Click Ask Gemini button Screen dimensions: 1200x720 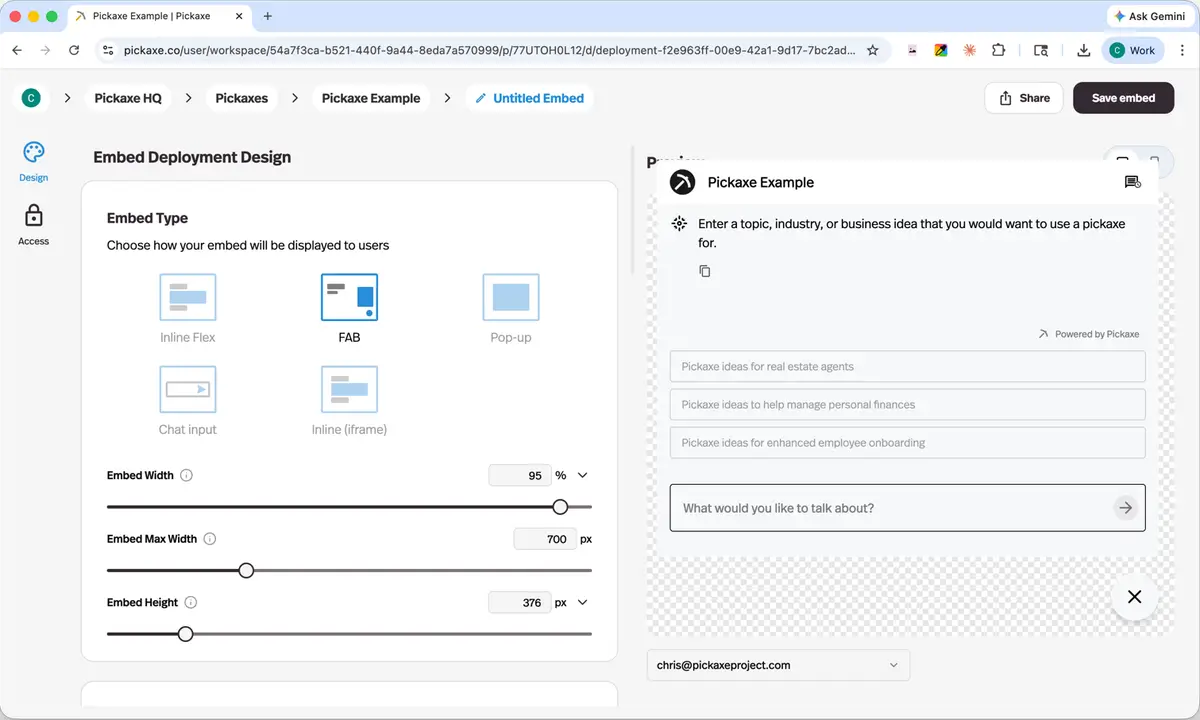click(1149, 16)
